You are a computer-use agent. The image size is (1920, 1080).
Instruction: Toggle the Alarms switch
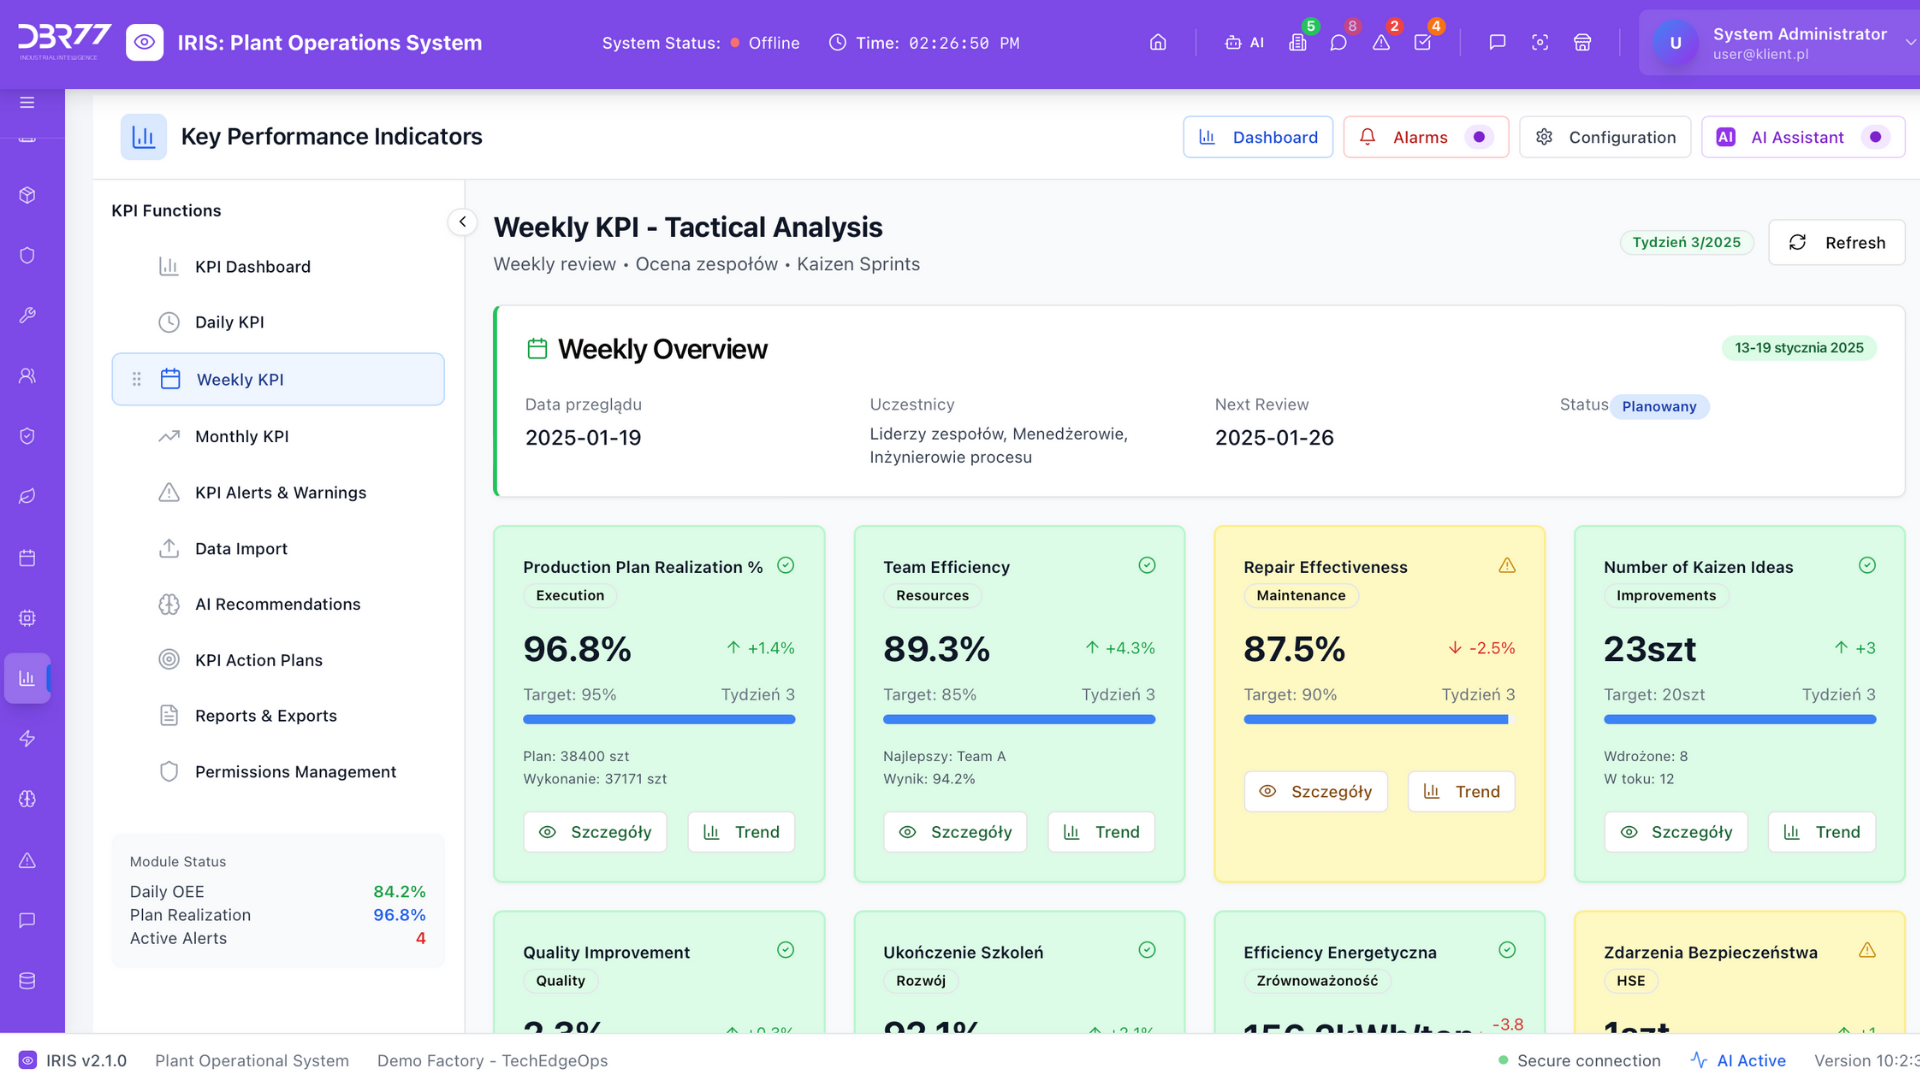pyautogui.click(x=1479, y=137)
